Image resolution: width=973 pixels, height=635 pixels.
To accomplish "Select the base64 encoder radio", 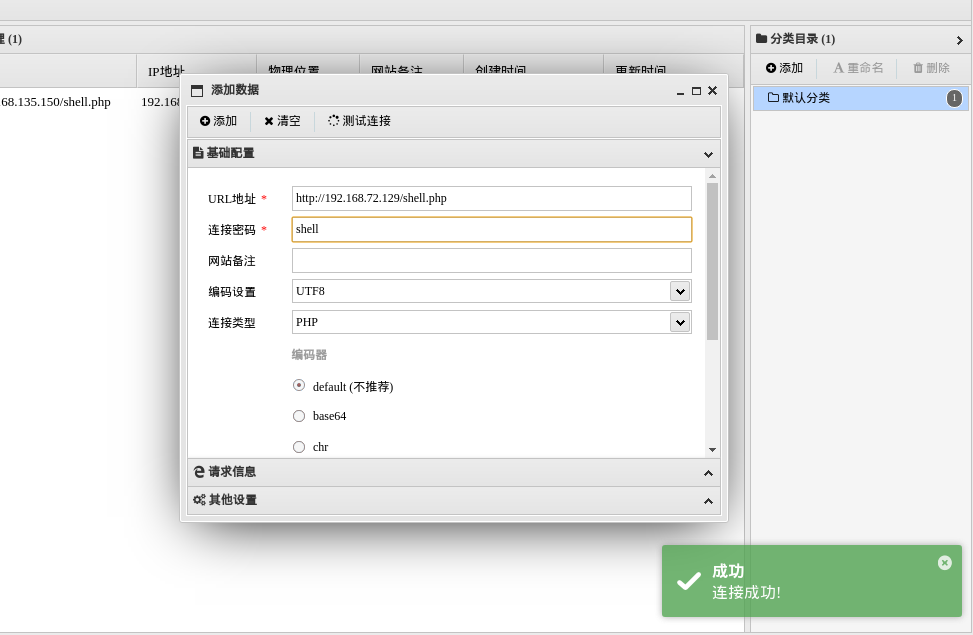I will [299, 416].
